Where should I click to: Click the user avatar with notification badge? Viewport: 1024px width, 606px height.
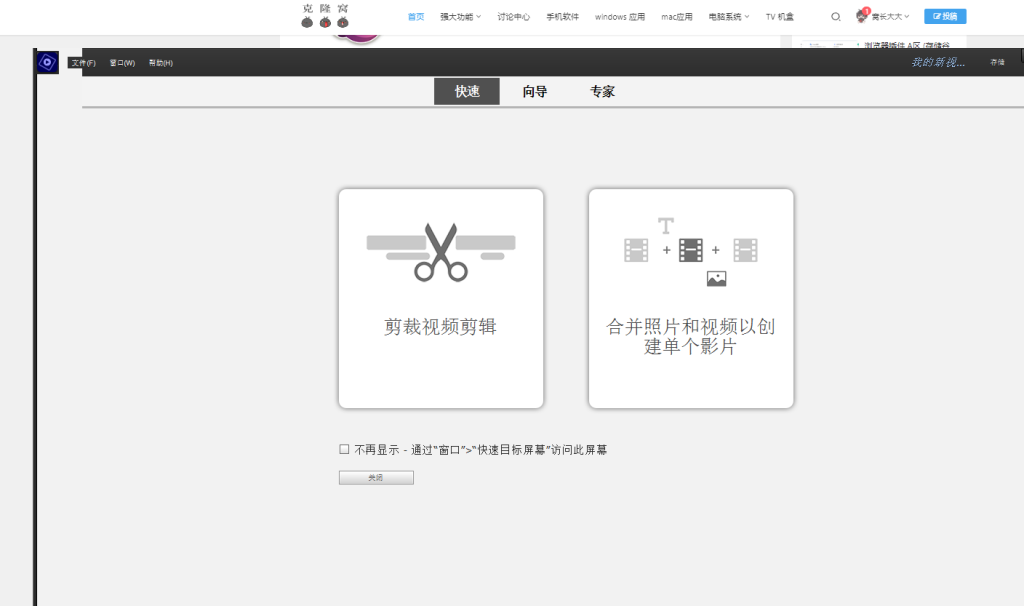862,16
